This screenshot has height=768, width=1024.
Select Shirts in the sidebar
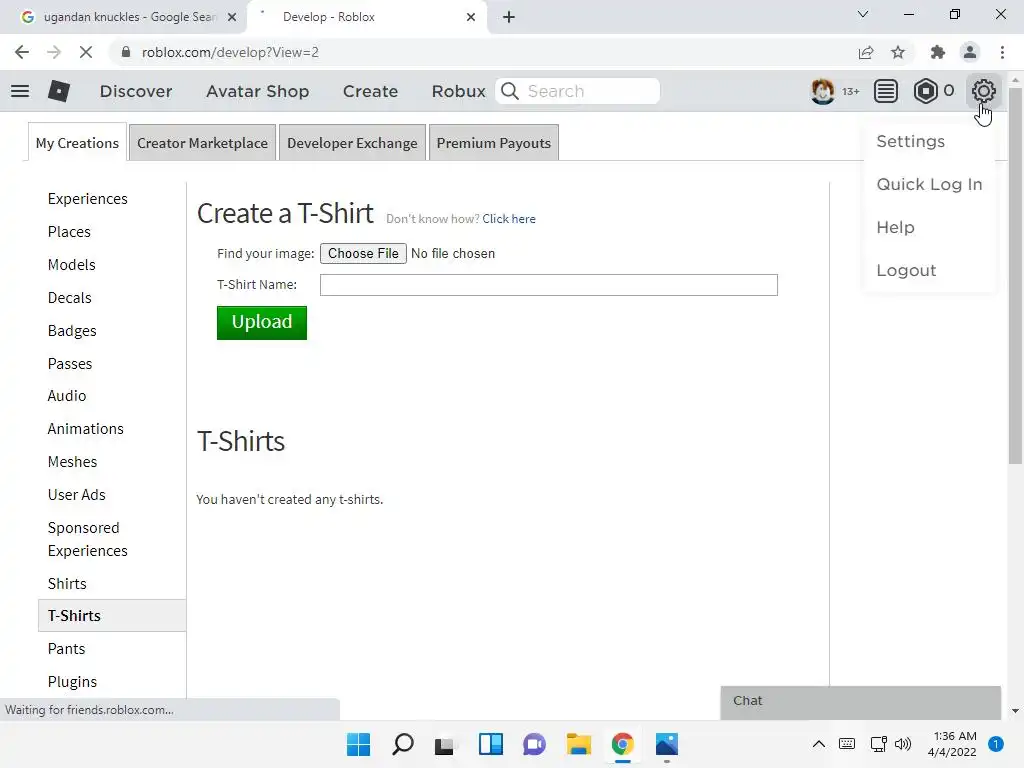[x=67, y=583]
